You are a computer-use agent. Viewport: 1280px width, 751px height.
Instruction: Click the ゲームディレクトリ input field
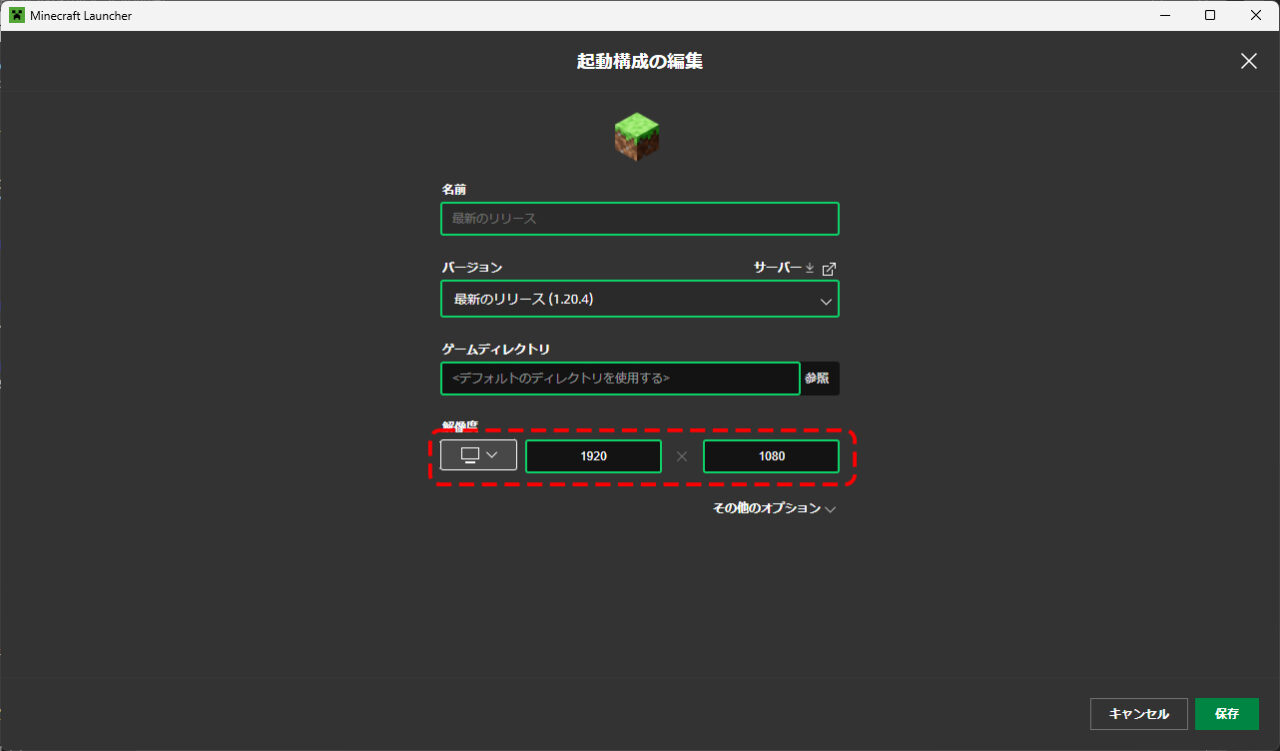click(x=619, y=378)
